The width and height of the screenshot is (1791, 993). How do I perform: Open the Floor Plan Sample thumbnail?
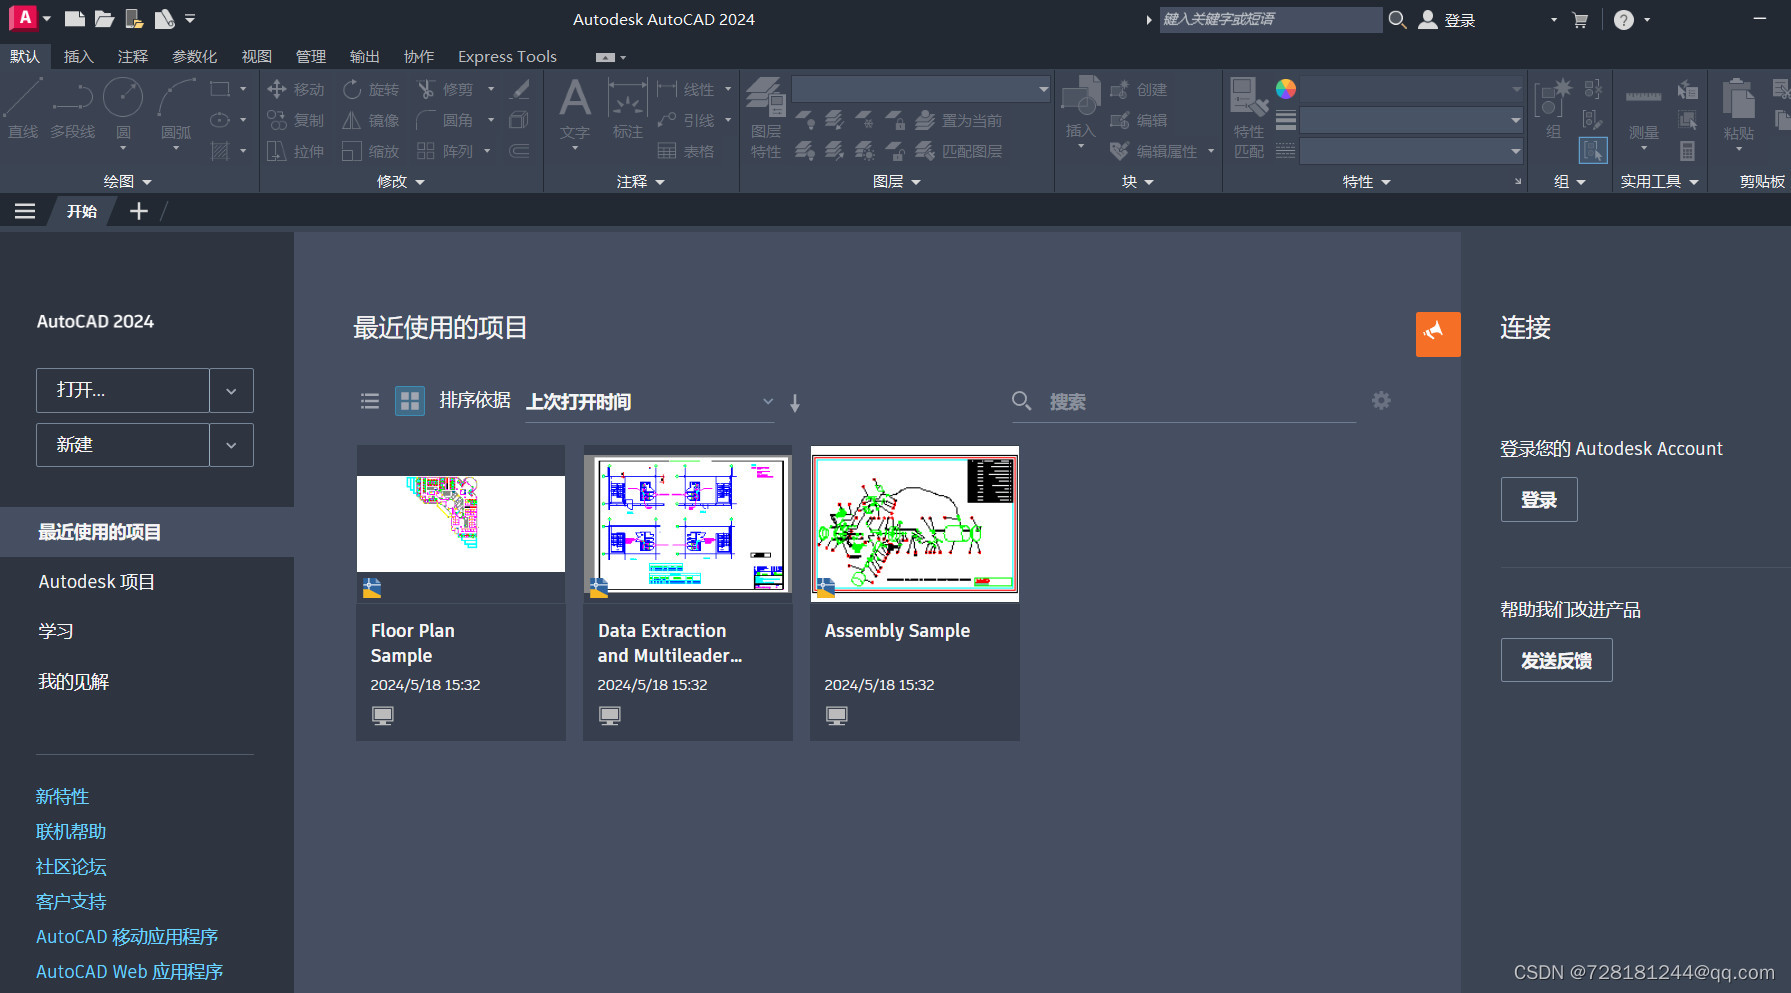point(461,523)
